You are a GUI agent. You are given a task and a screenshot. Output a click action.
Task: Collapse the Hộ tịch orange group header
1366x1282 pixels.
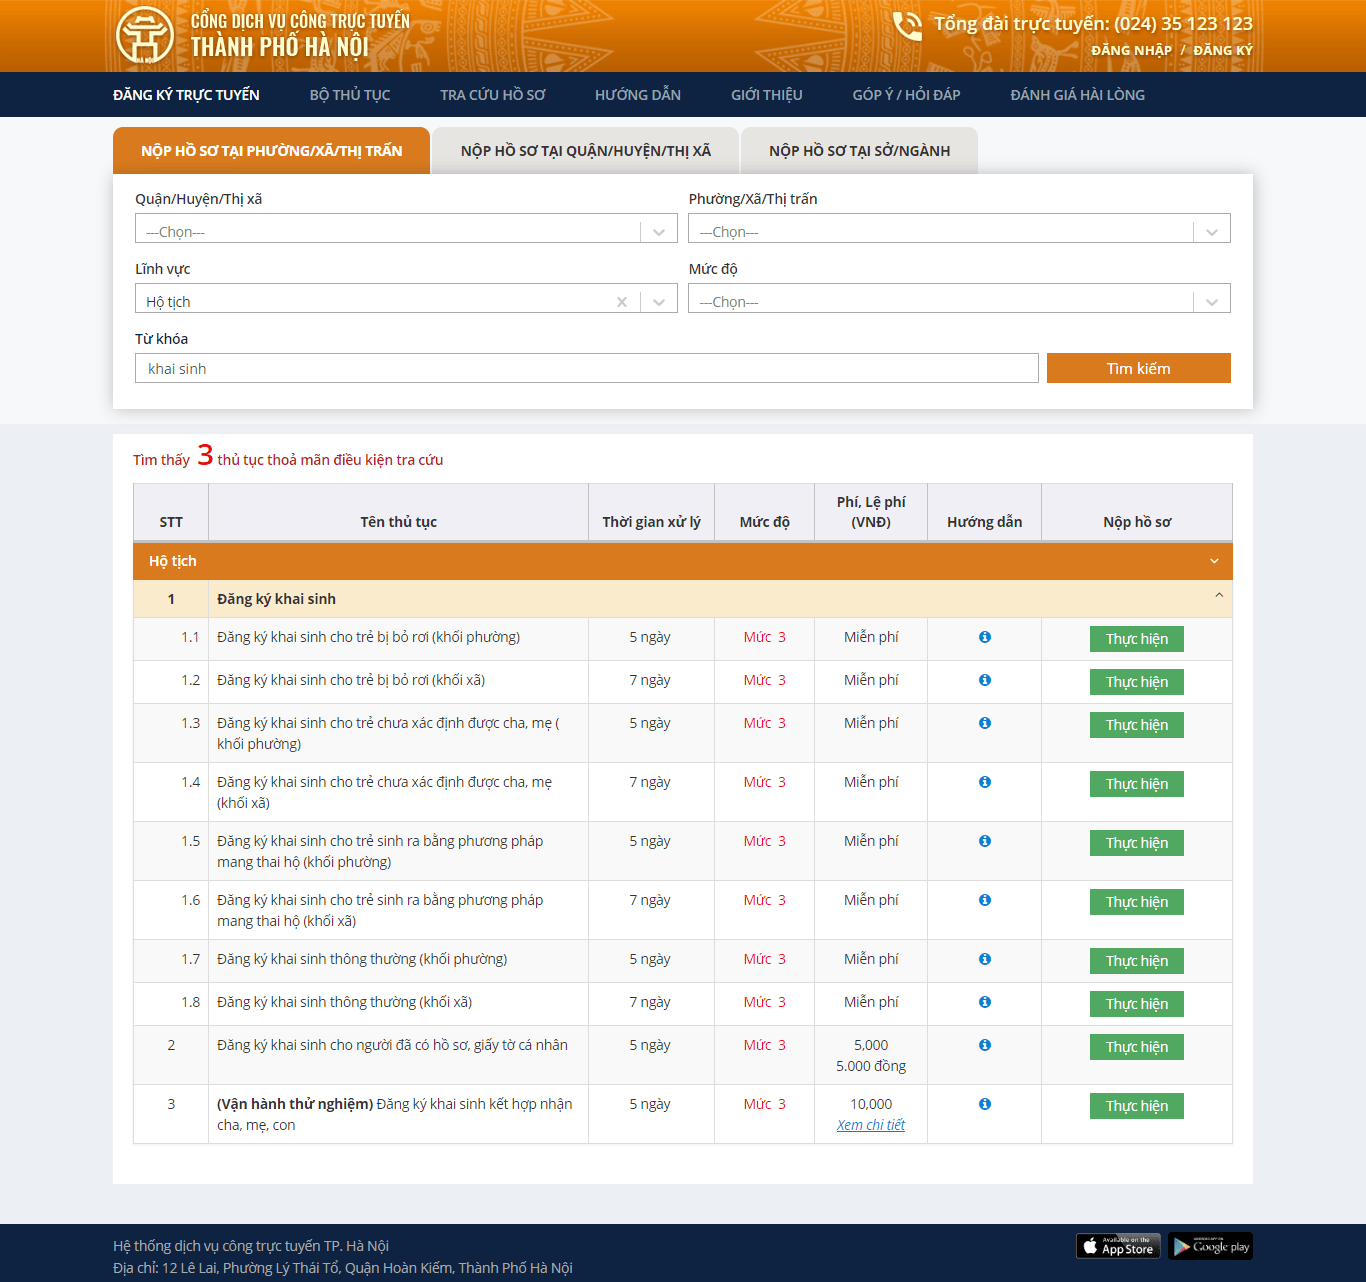pyautogui.click(x=1214, y=561)
